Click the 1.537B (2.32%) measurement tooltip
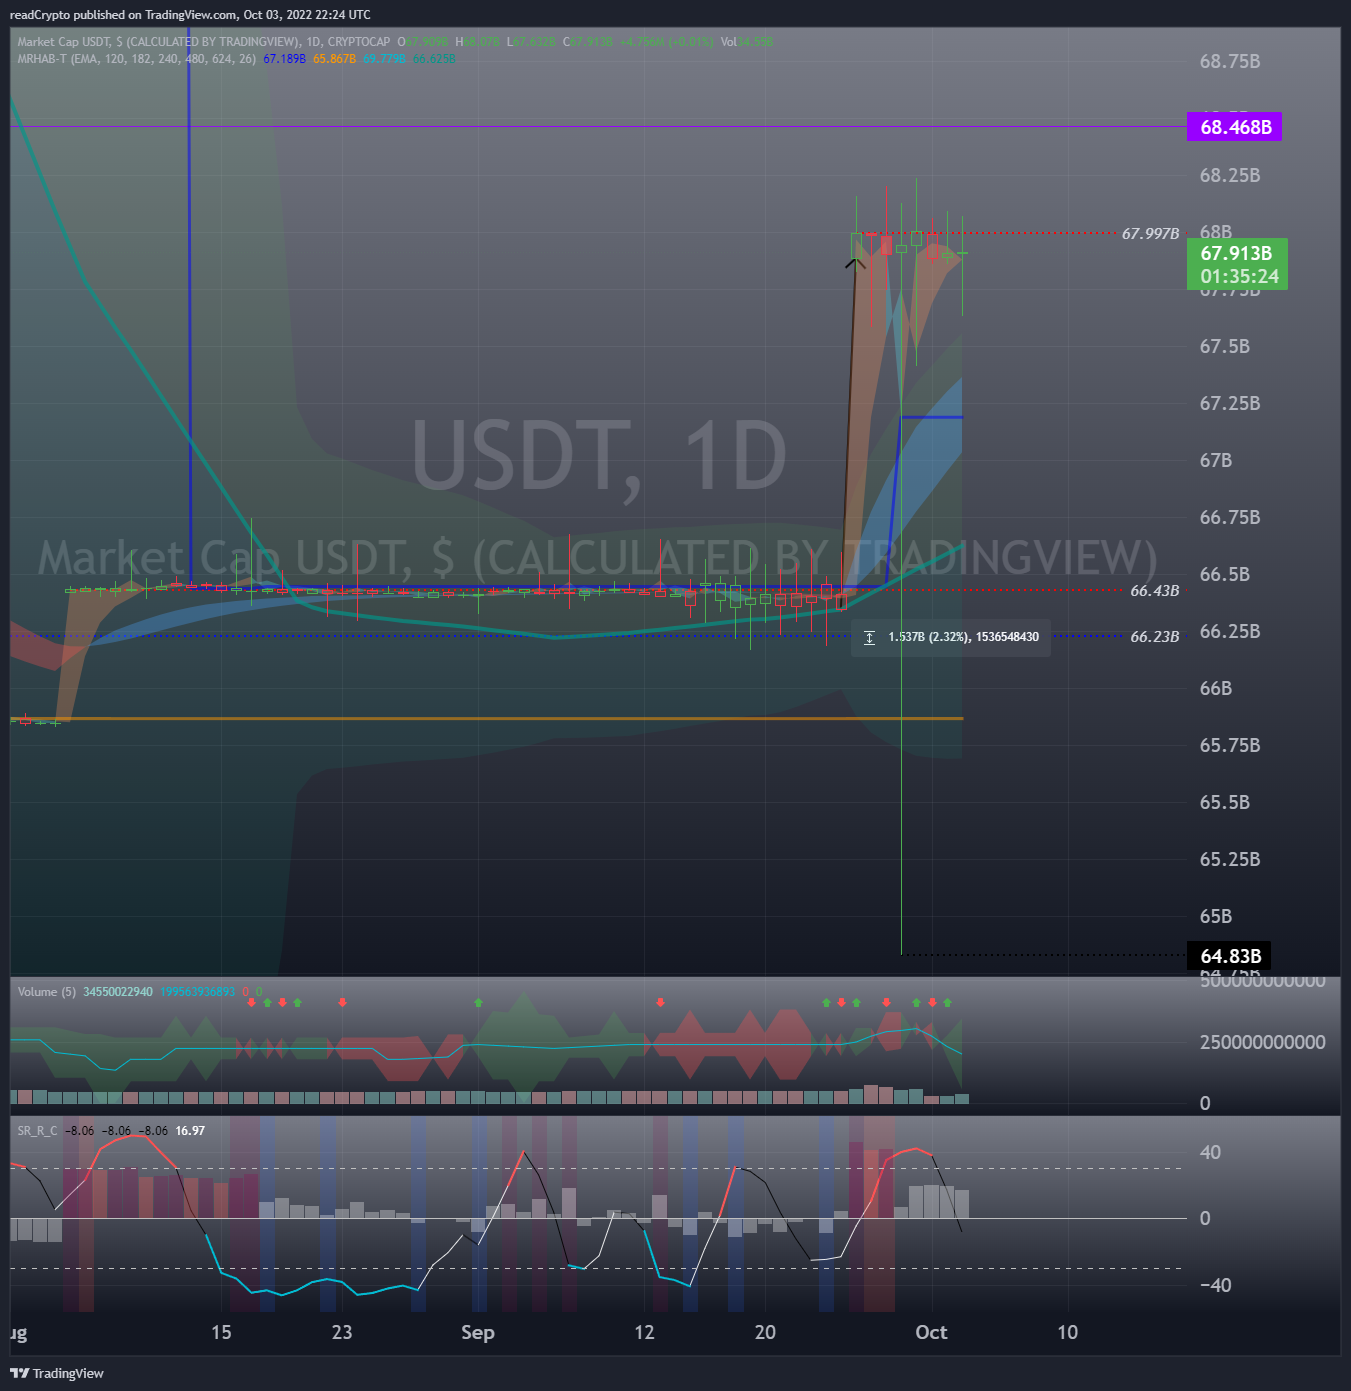Screen dimensions: 1351x1391 [x=951, y=637]
